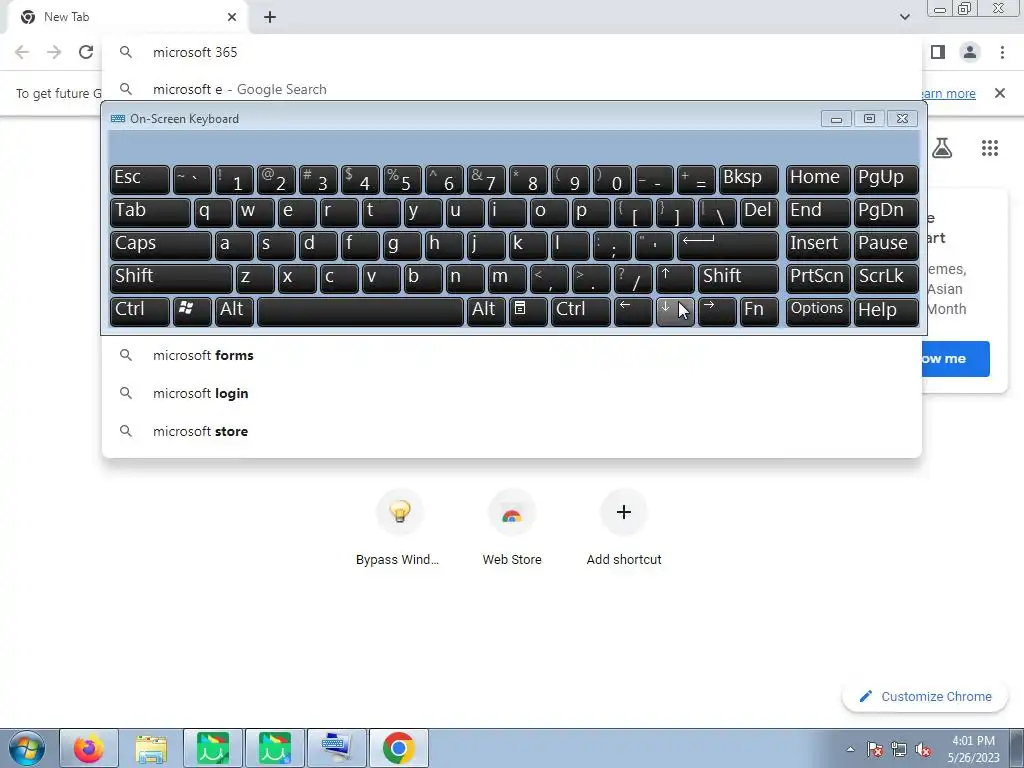The height and width of the screenshot is (768, 1024).
Task: Click the Action Center flag tray icon
Action: [x=875, y=750]
